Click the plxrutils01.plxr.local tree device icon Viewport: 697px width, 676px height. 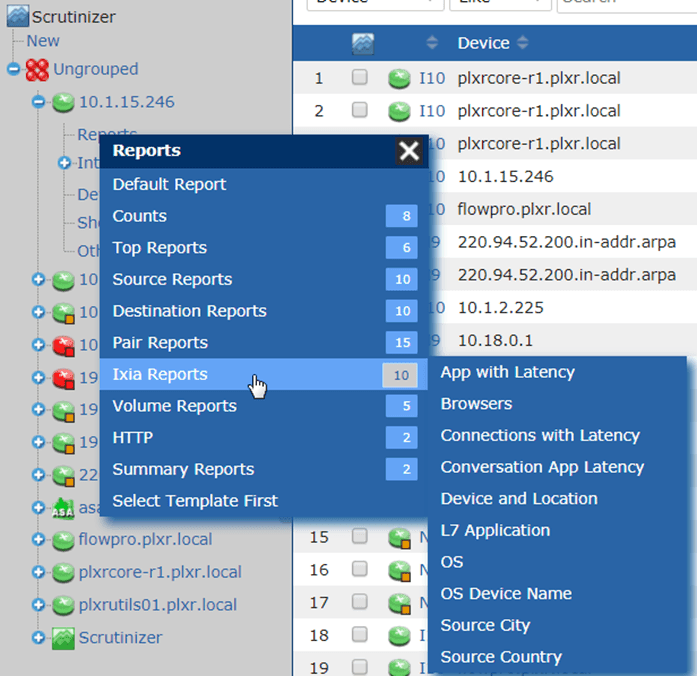(x=63, y=605)
